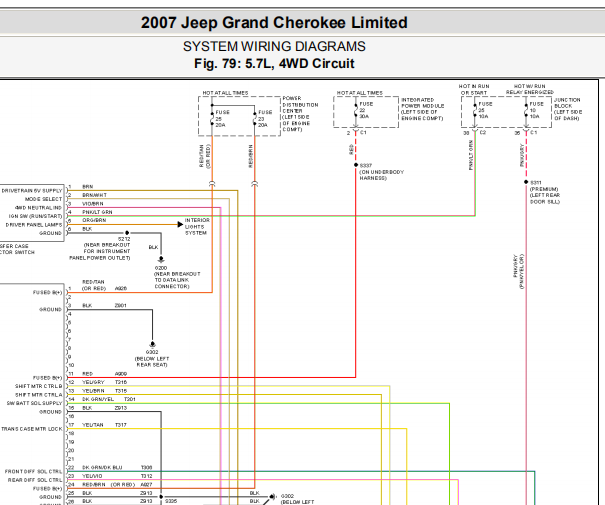Click the "DK GRN/DK BLU" wire label
This screenshot has height=505, width=605.
click(x=102, y=468)
